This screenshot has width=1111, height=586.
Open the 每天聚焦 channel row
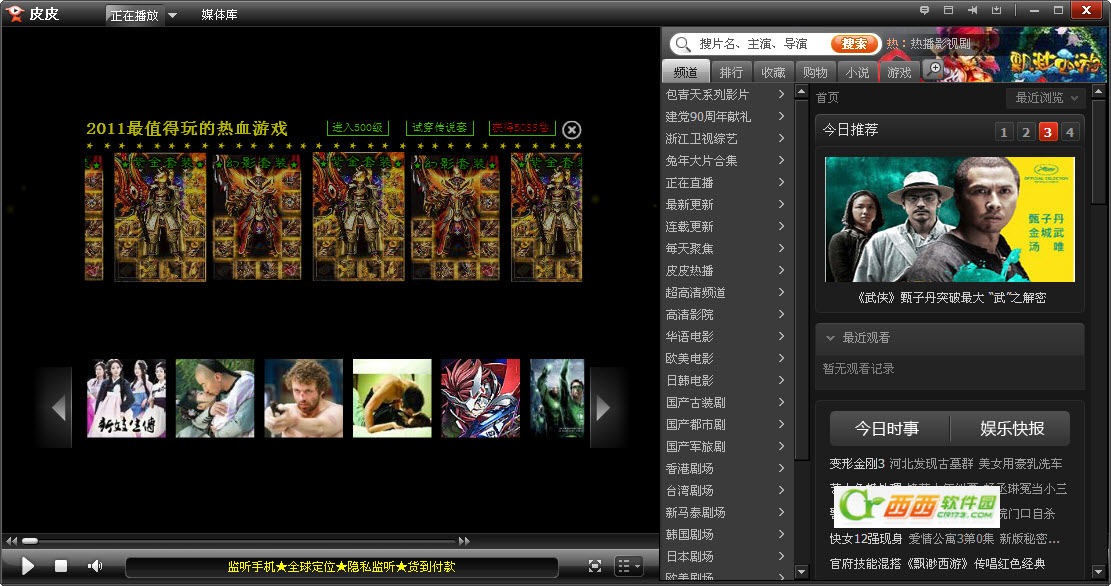(x=726, y=248)
